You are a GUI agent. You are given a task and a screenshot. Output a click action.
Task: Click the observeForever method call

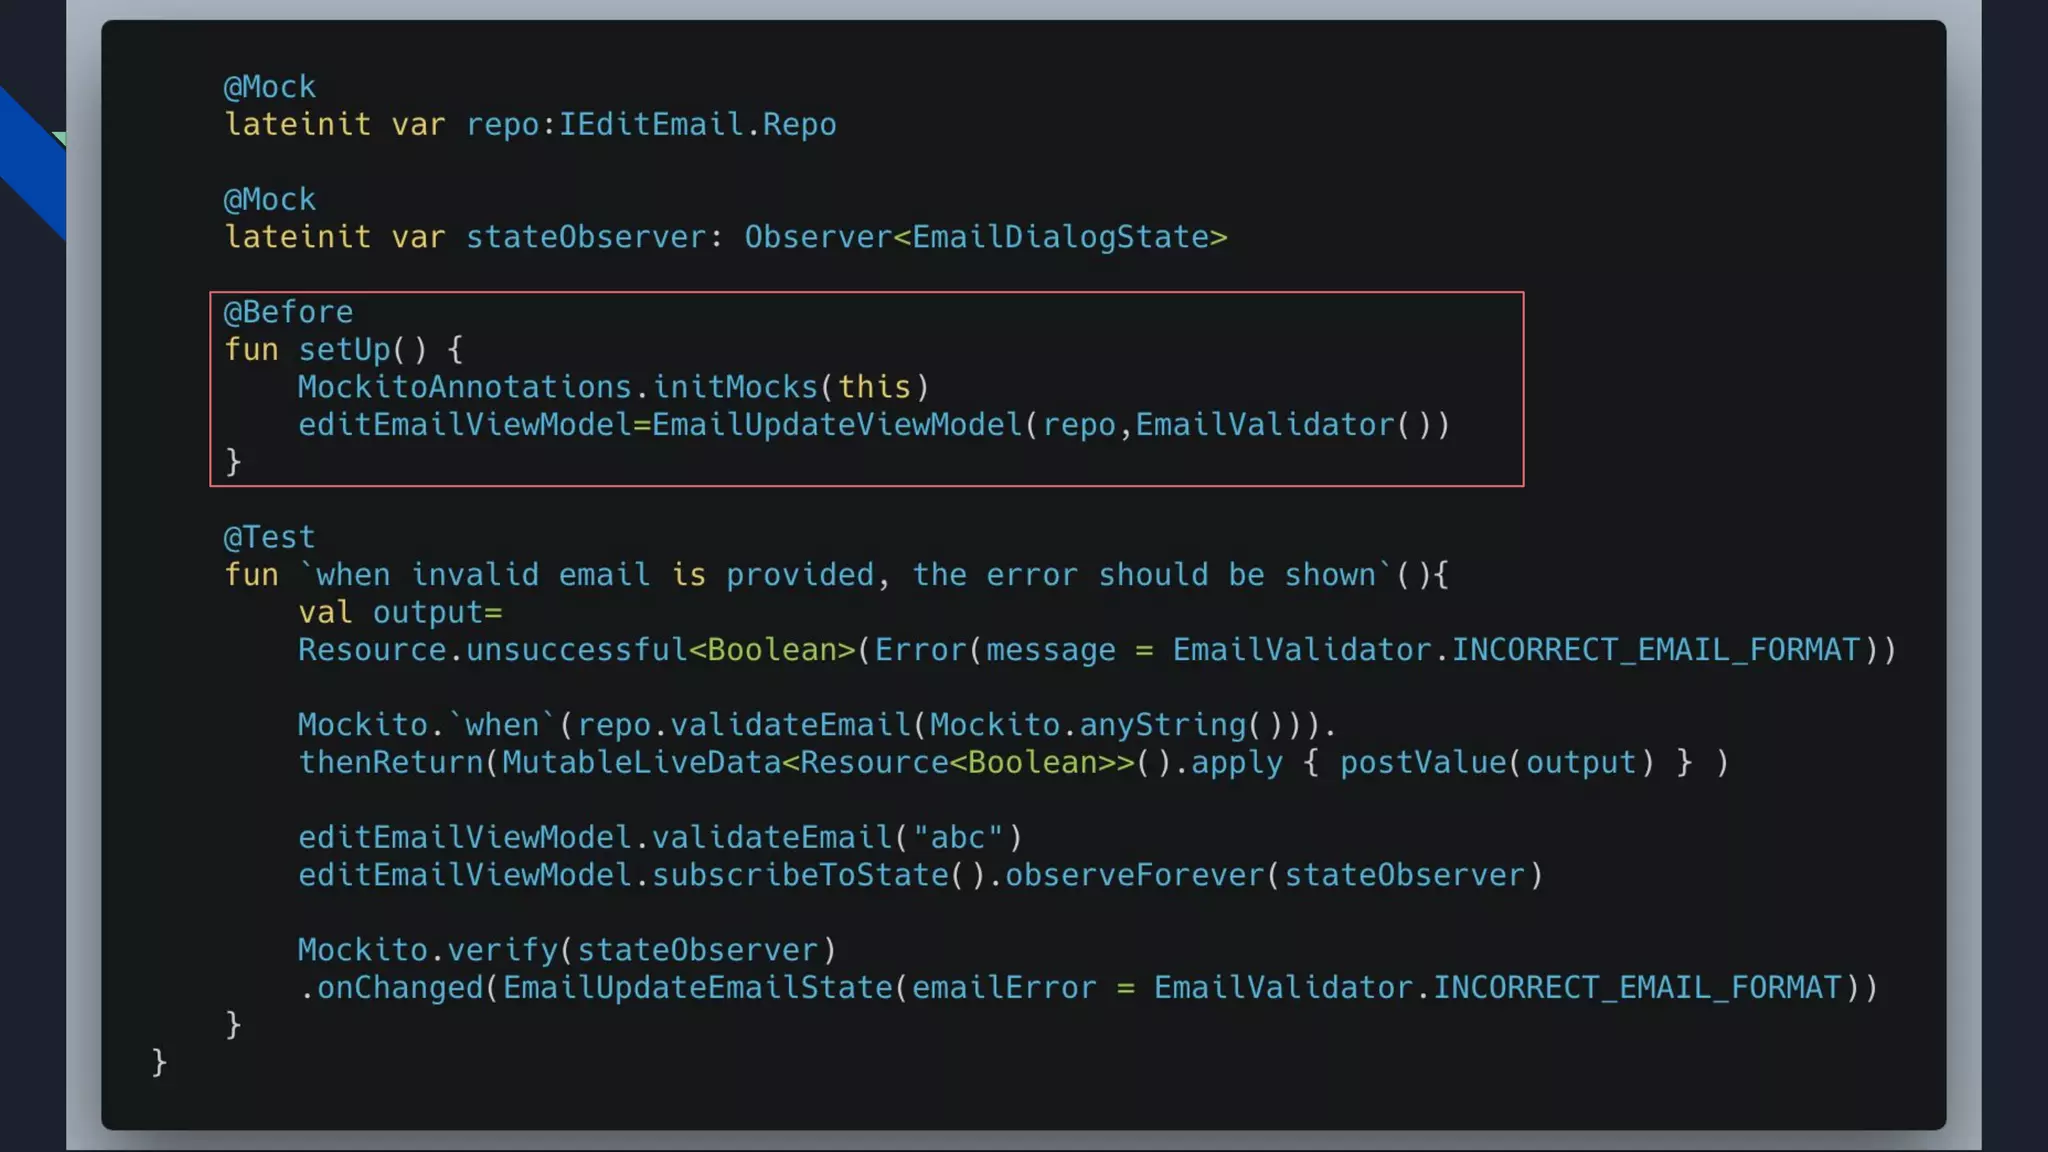1134,875
